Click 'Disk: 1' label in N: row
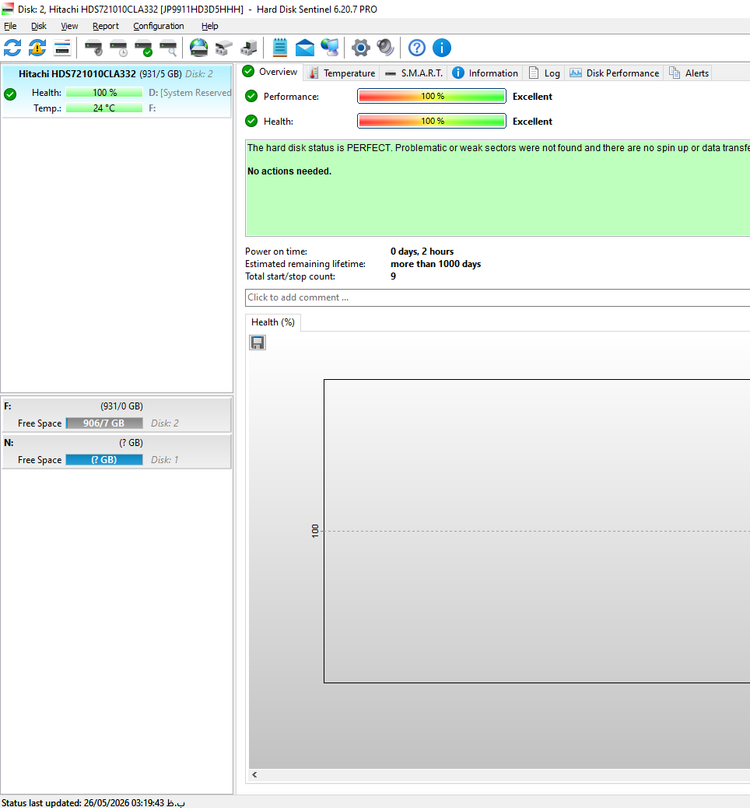The height and width of the screenshot is (808, 750). (x=164, y=460)
